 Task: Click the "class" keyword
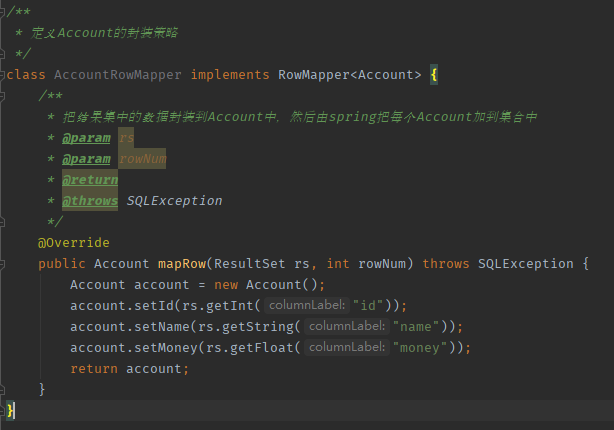coord(26,74)
